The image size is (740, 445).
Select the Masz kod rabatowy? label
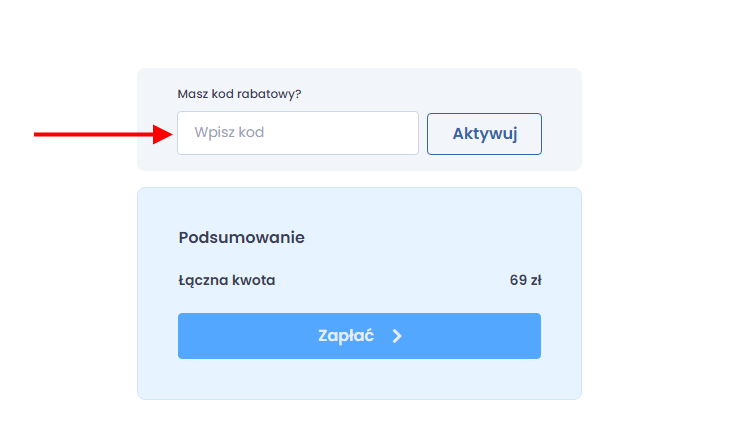[x=239, y=94]
